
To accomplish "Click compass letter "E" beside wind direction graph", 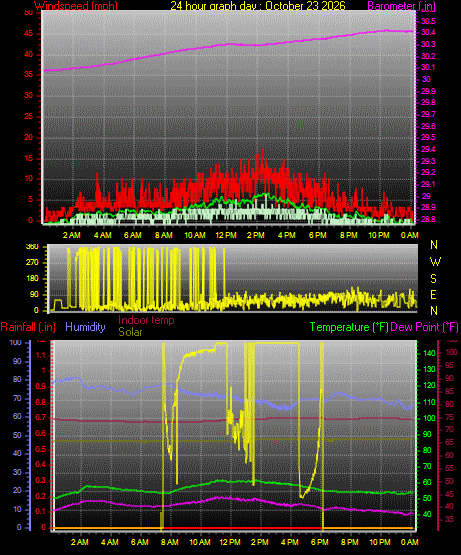I will pos(433,294).
